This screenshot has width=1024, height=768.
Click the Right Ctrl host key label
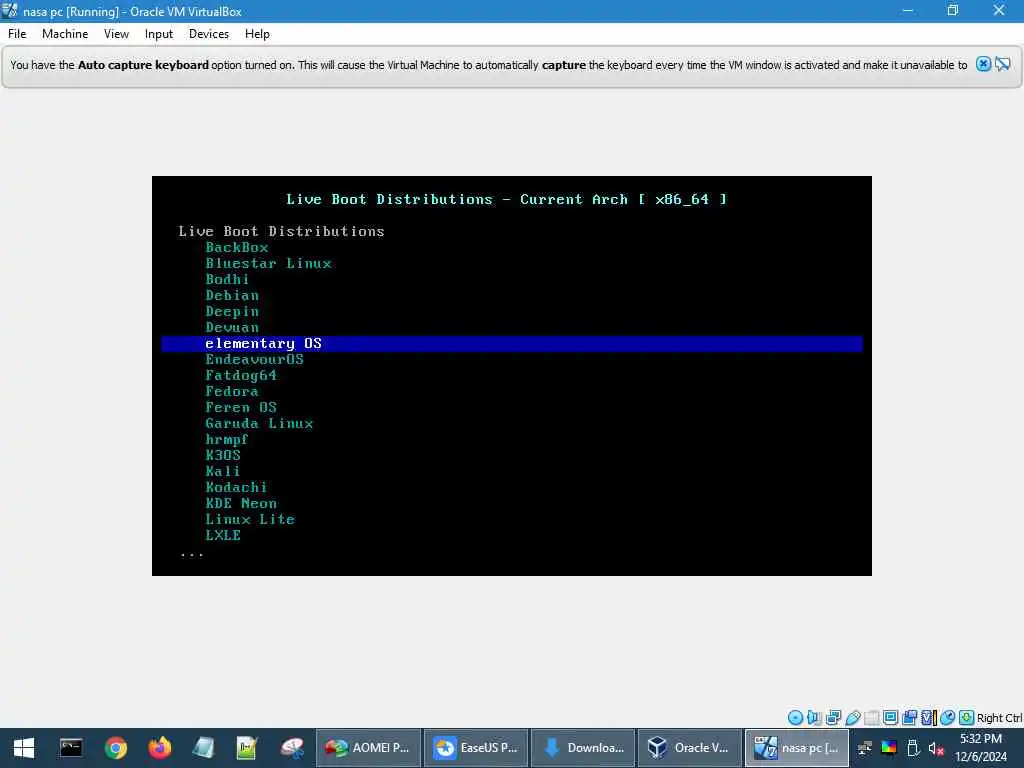(x=999, y=718)
